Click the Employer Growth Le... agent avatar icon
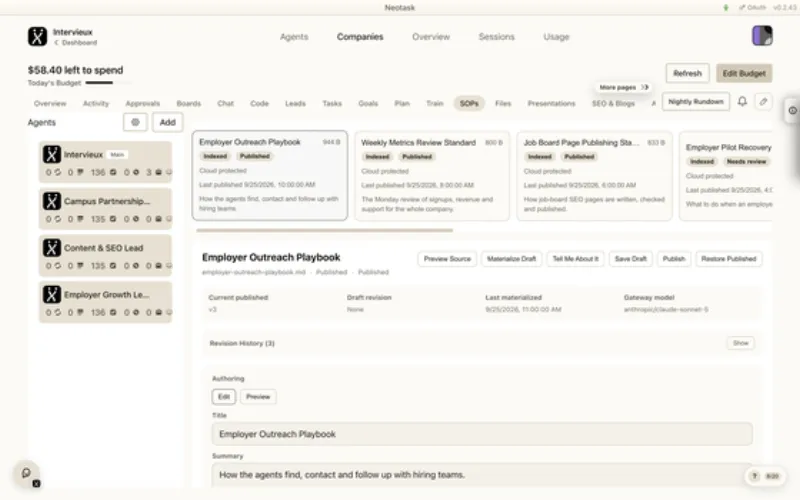This screenshot has height=500, width=800. (x=52, y=294)
